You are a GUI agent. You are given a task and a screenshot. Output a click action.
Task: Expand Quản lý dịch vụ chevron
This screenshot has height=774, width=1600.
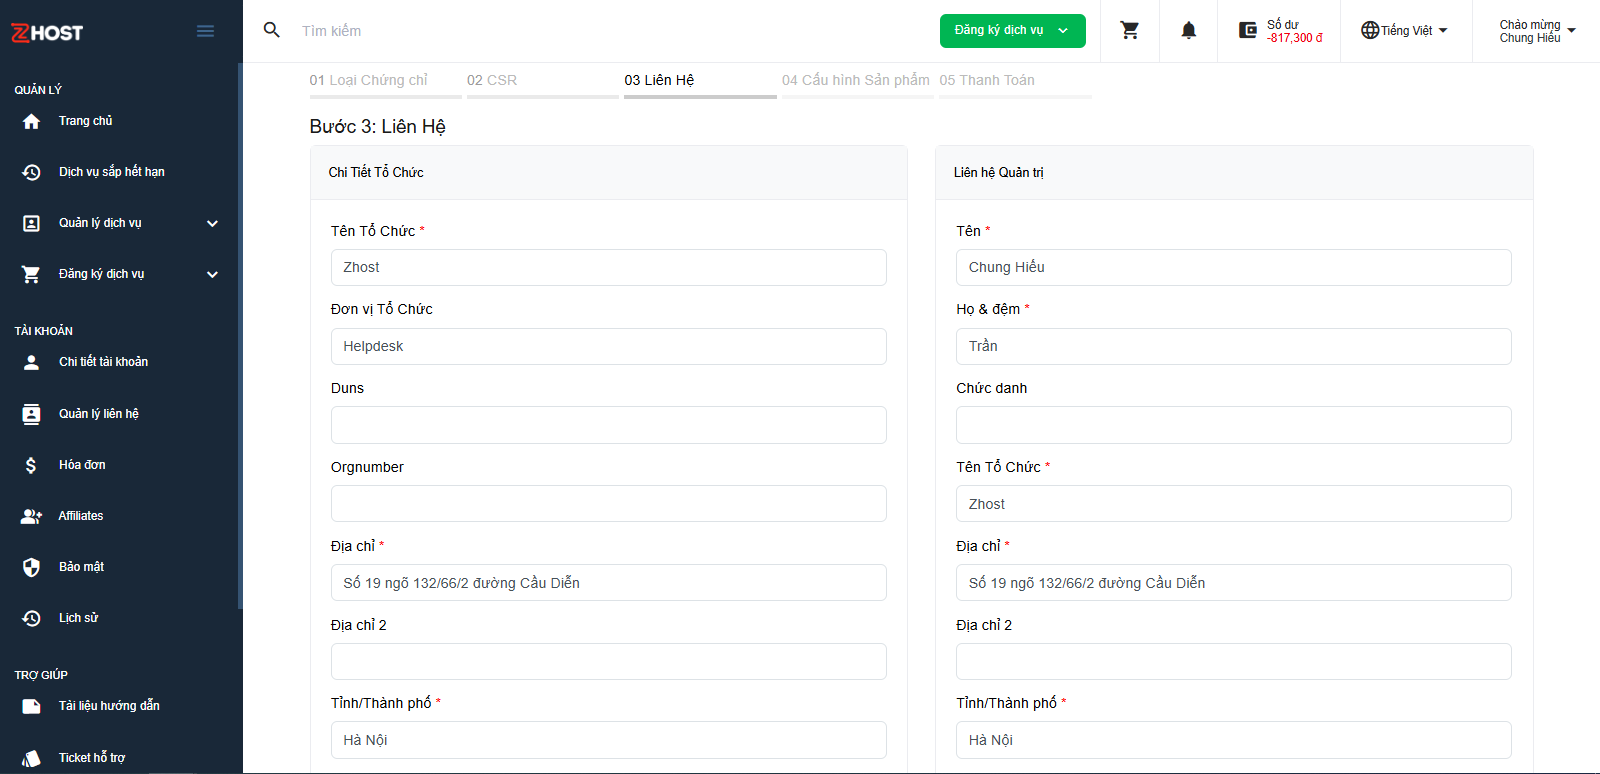pyautogui.click(x=212, y=223)
